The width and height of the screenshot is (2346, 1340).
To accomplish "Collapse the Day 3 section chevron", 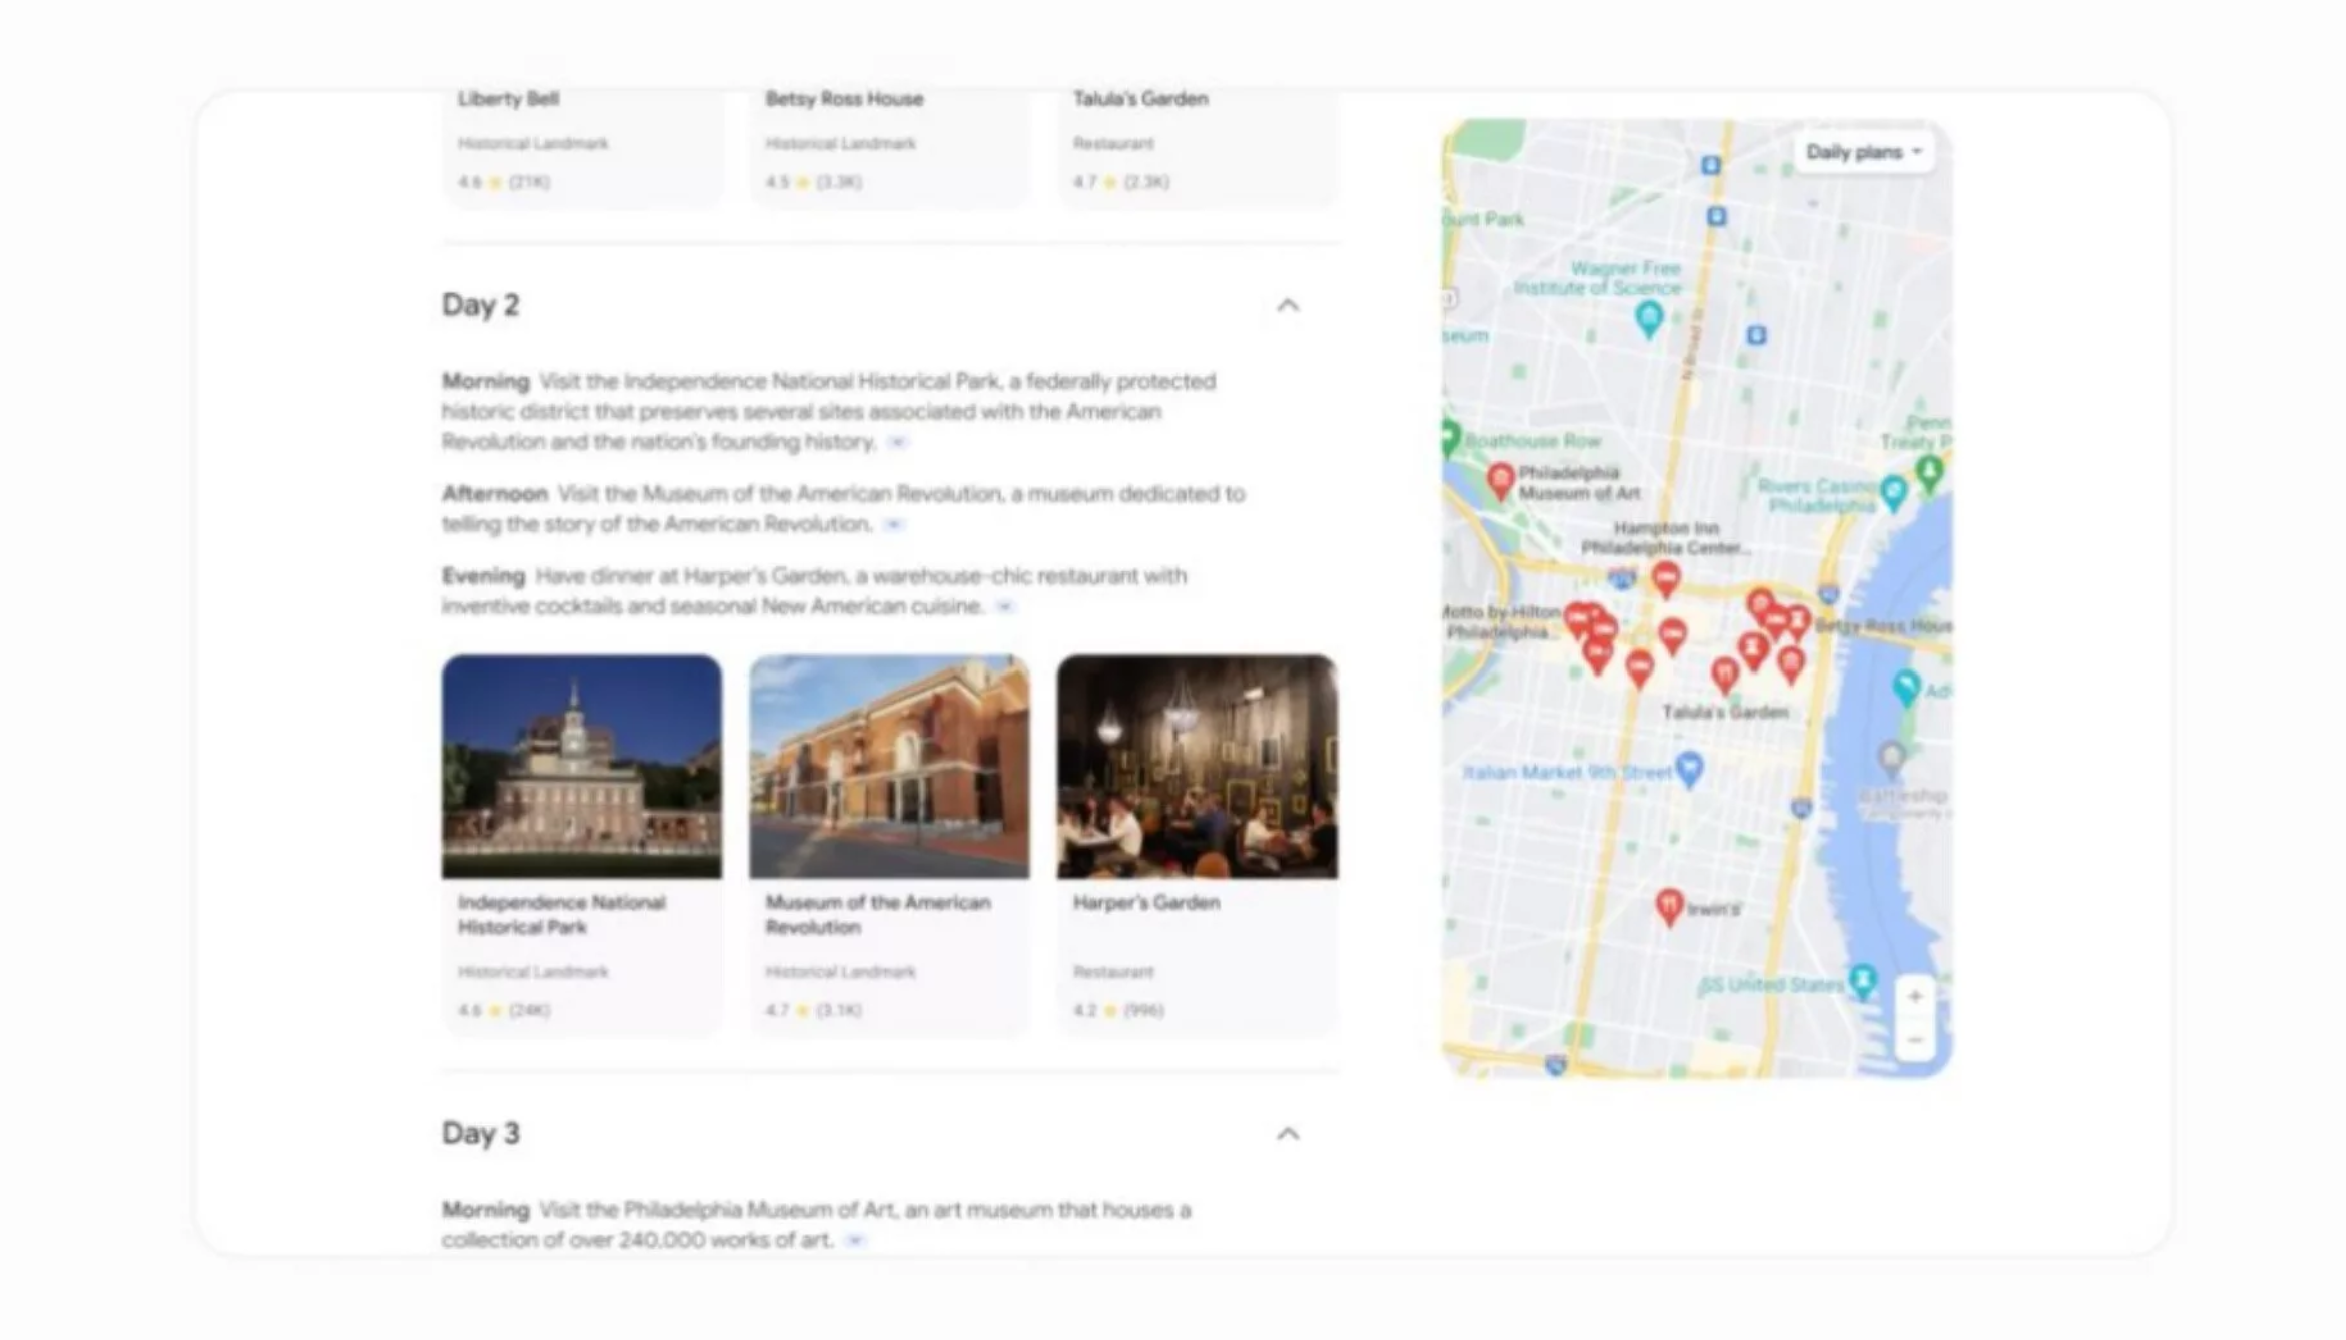I will coord(1288,1133).
